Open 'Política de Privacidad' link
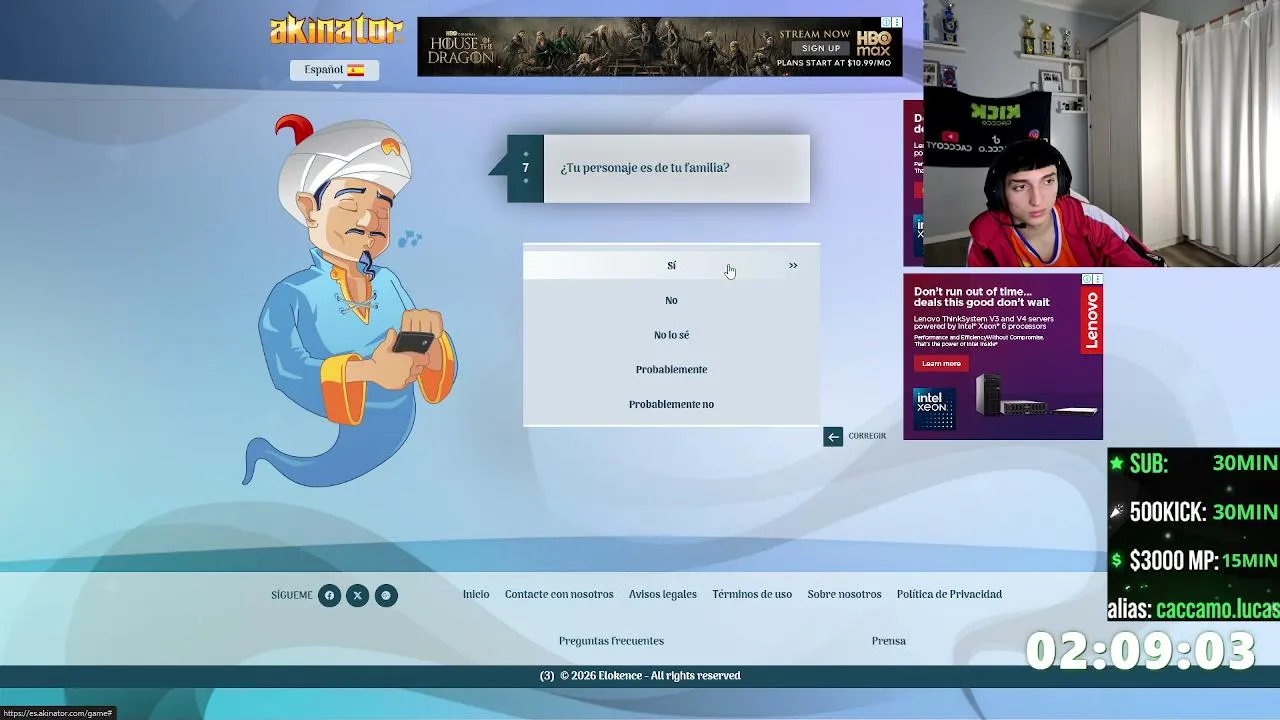The height and width of the screenshot is (720, 1280). [x=949, y=594]
